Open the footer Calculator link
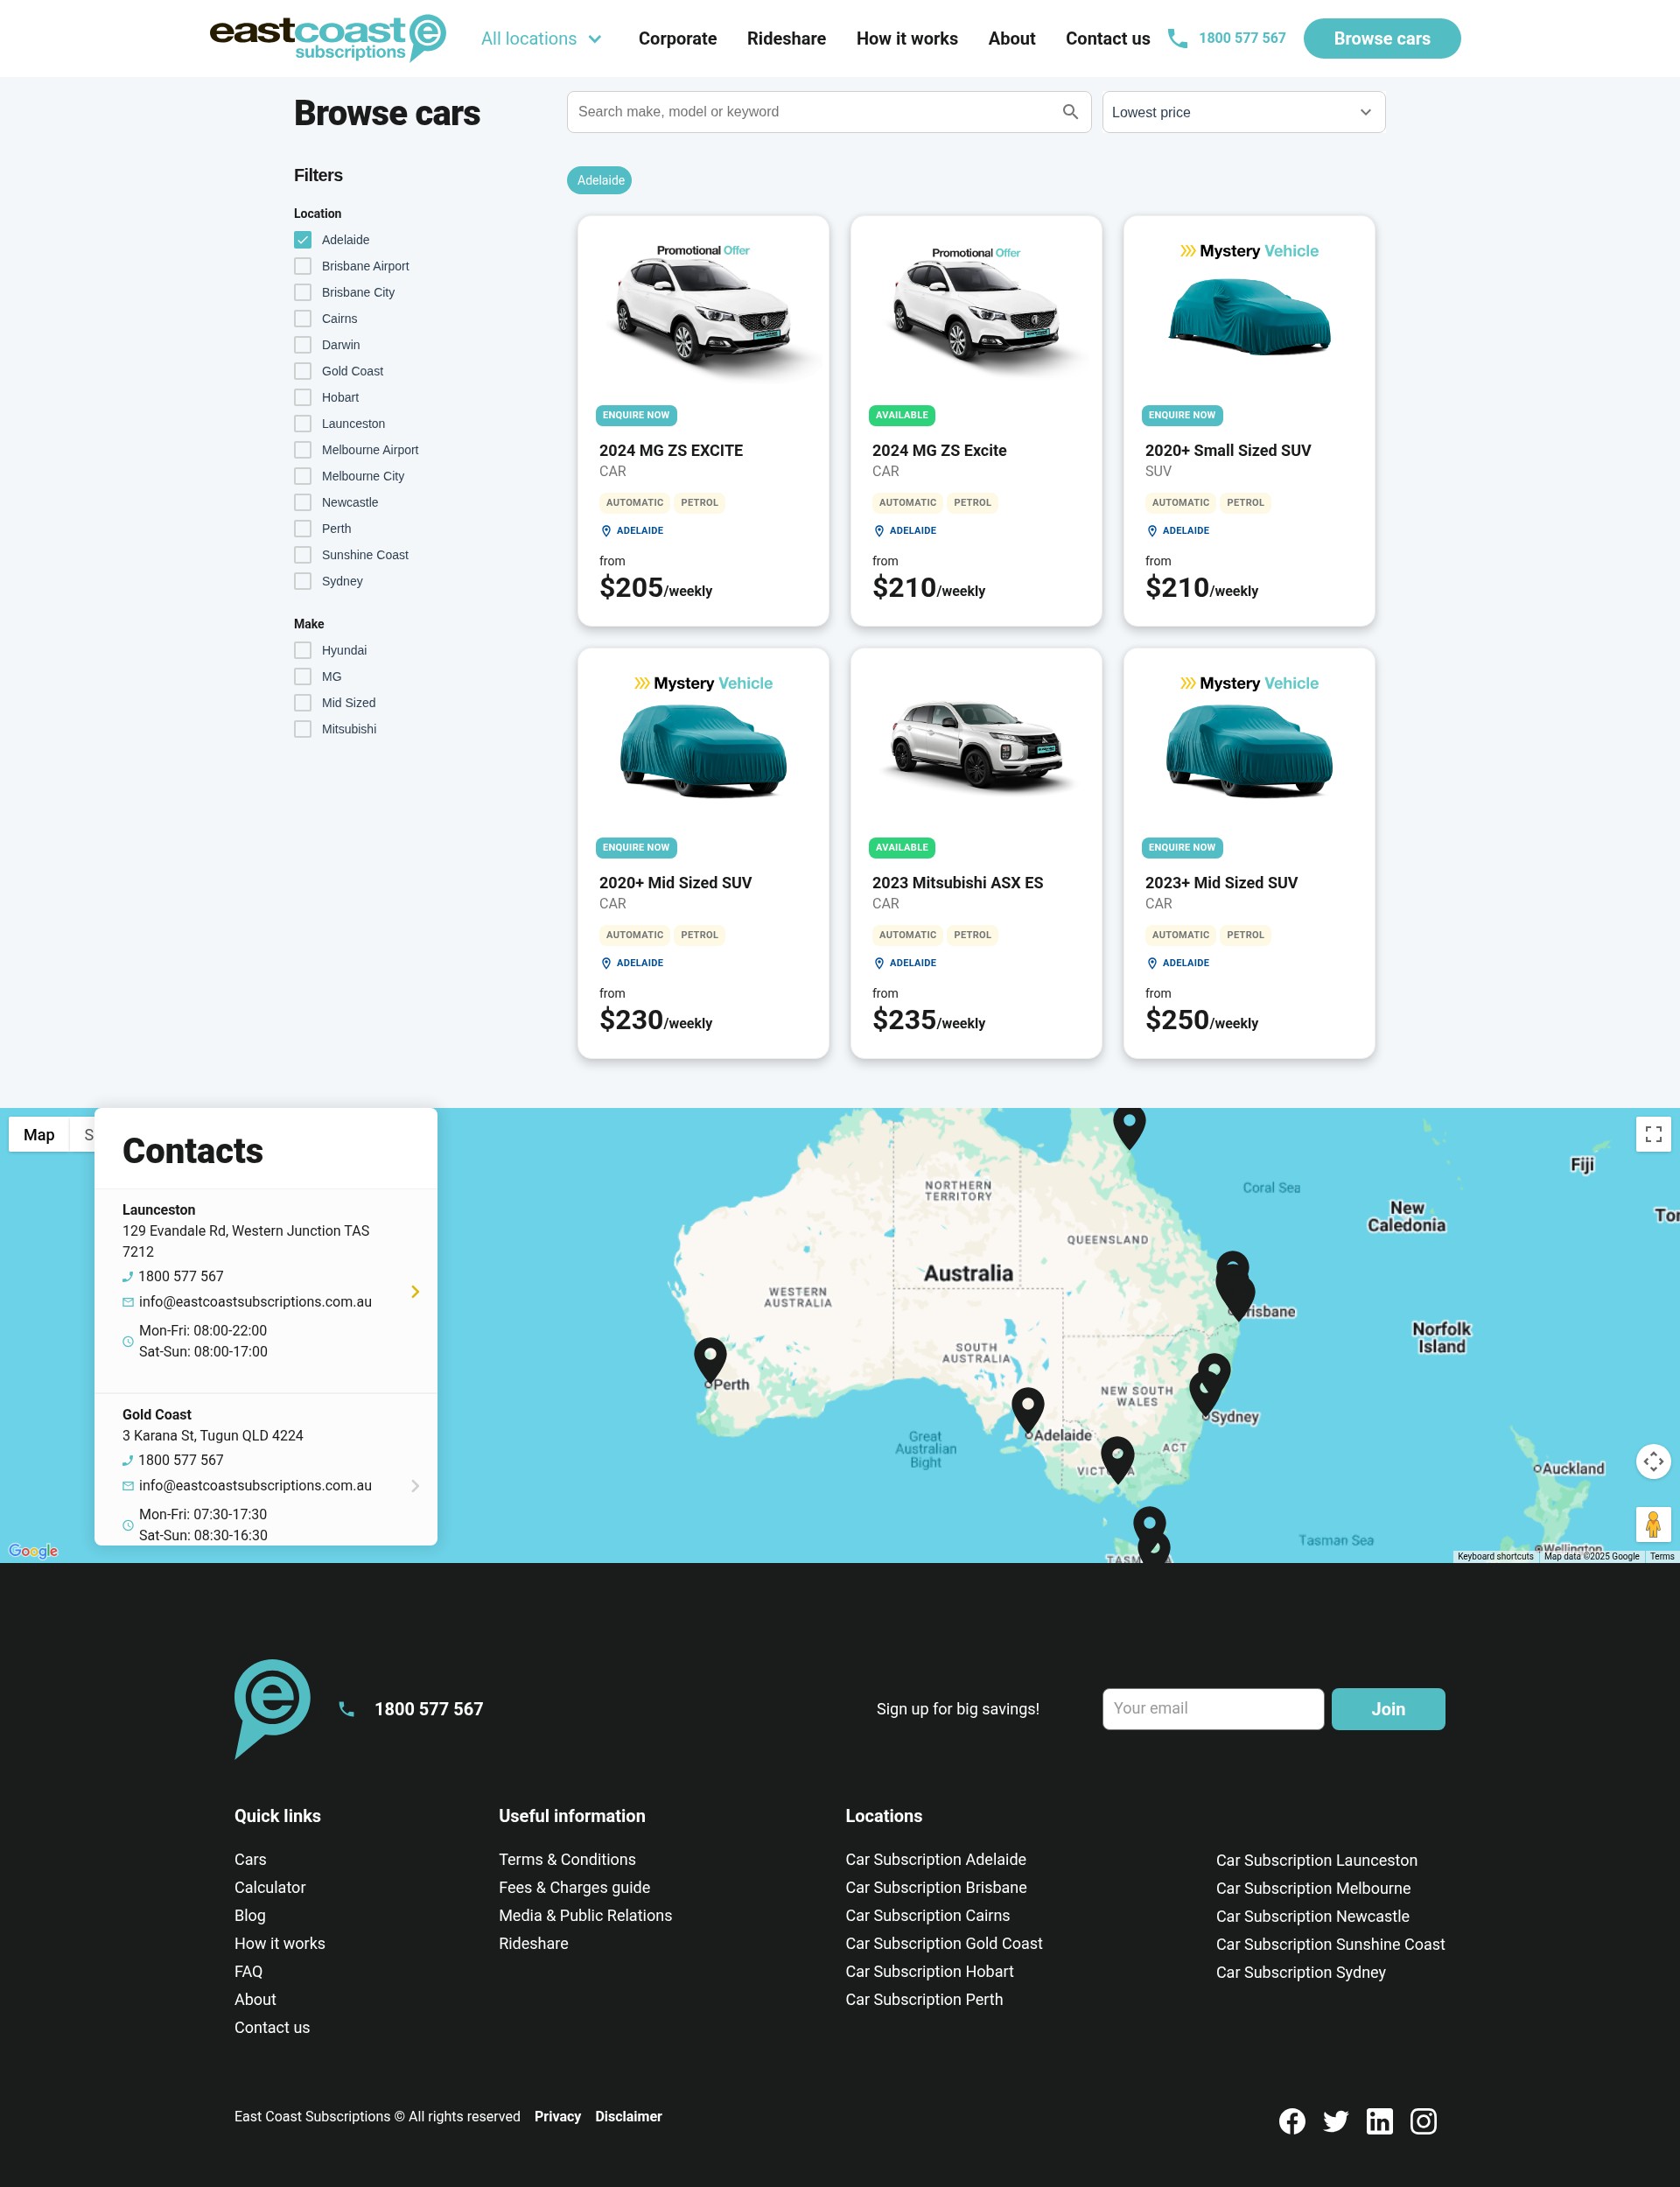Viewport: 1680px width, 2187px height. point(270,1887)
